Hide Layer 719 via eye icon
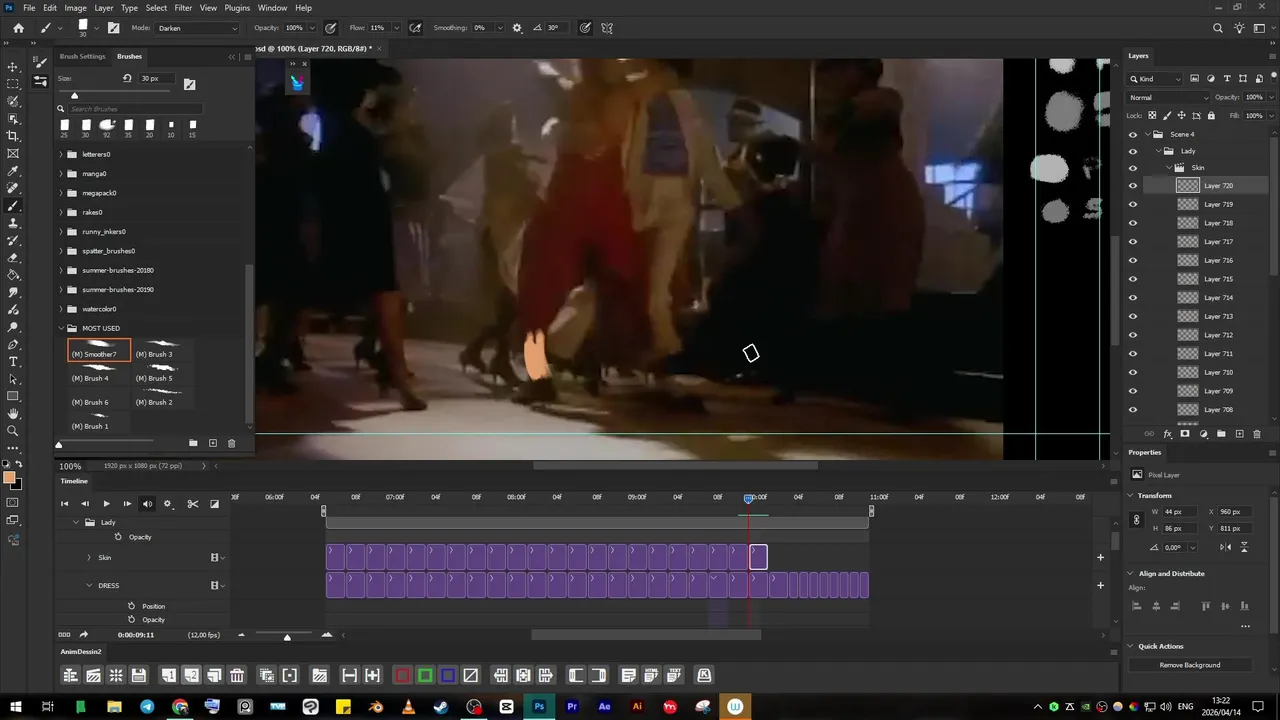1280x720 pixels. point(1133,204)
